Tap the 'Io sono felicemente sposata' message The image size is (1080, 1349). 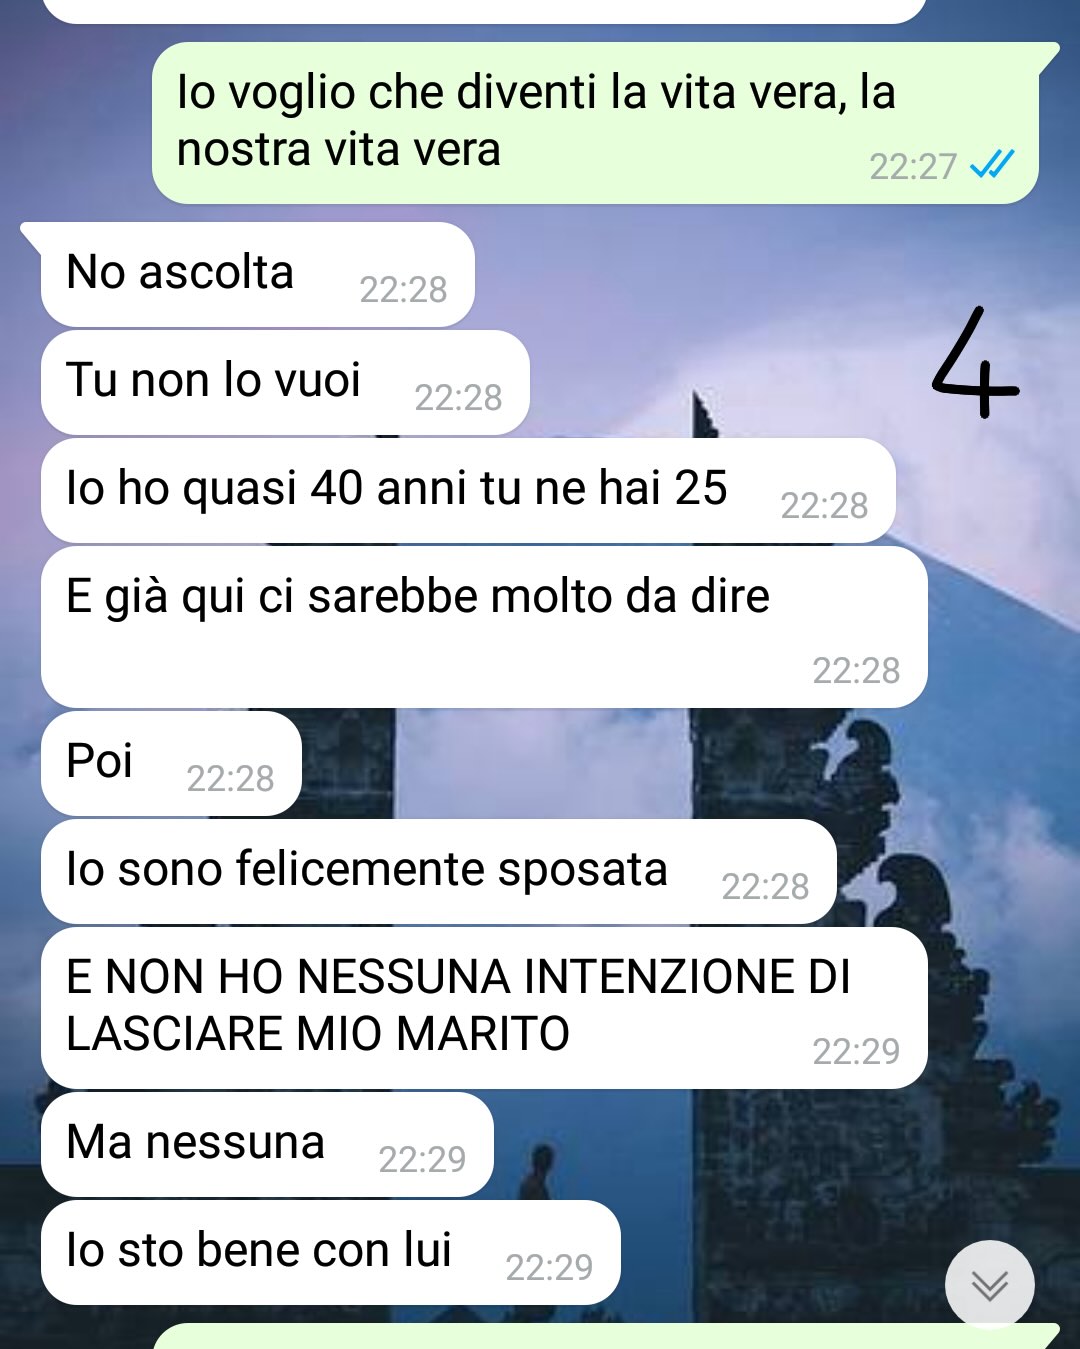point(438,871)
